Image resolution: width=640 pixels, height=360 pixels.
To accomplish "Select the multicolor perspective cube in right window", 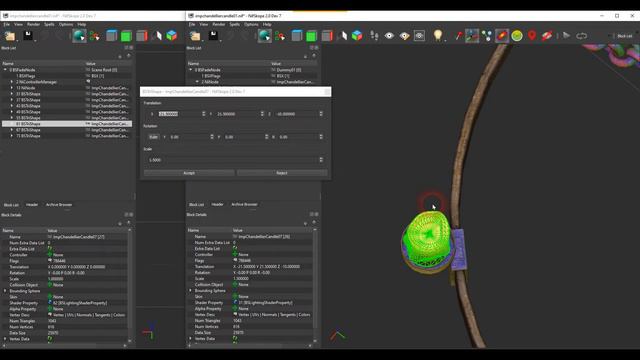I will click(357, 36).
